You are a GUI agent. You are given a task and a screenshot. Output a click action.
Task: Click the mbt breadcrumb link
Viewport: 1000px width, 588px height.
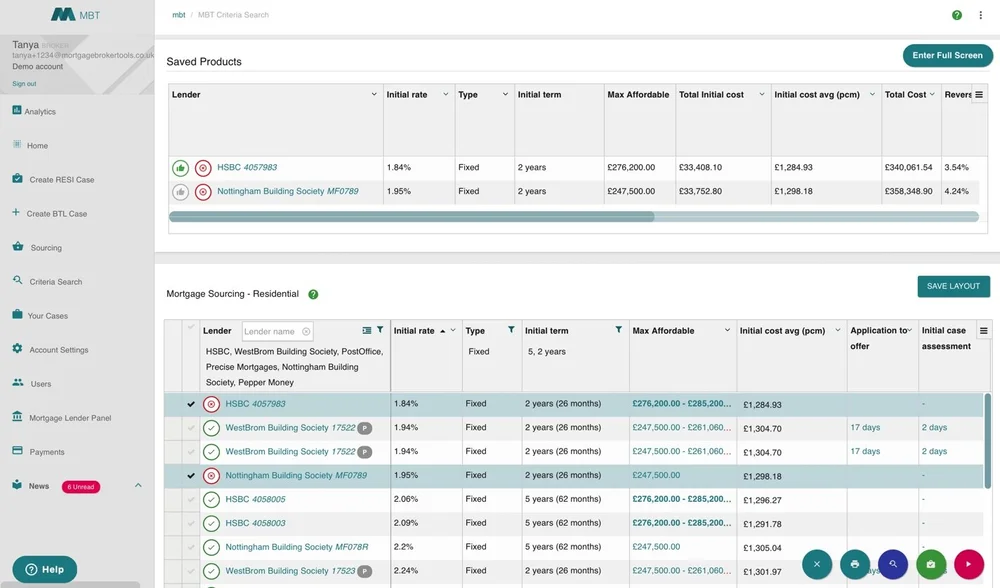[179, 15]
